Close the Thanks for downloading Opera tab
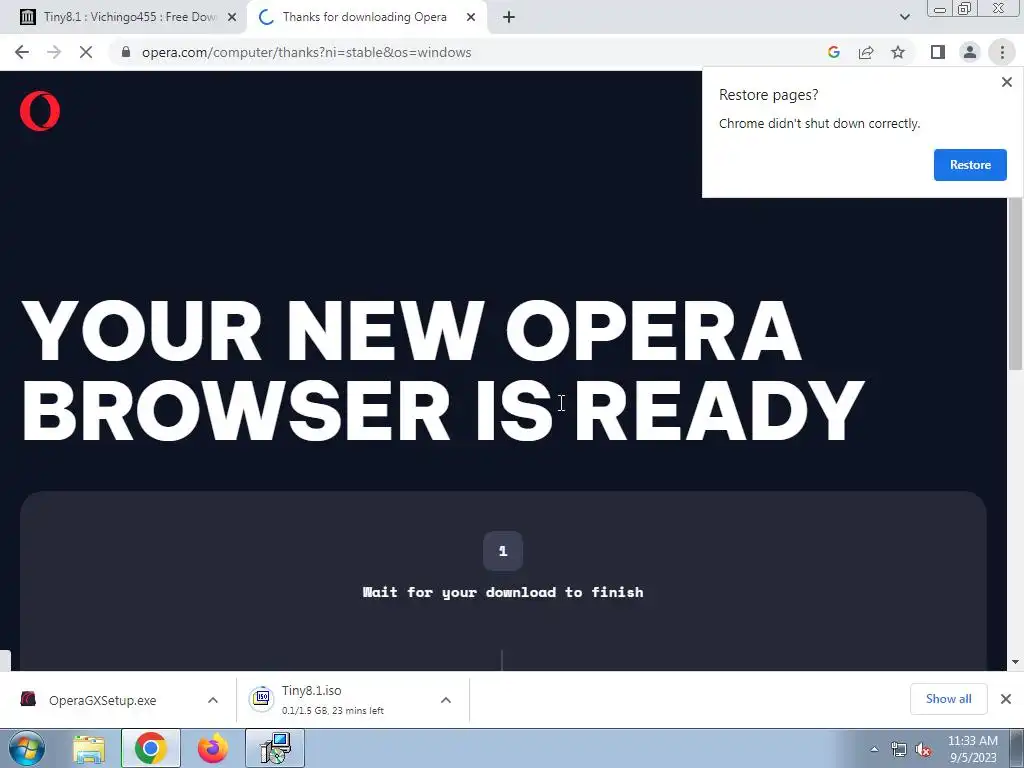Viewport: 1024px width, 768px height. [471, 17]
